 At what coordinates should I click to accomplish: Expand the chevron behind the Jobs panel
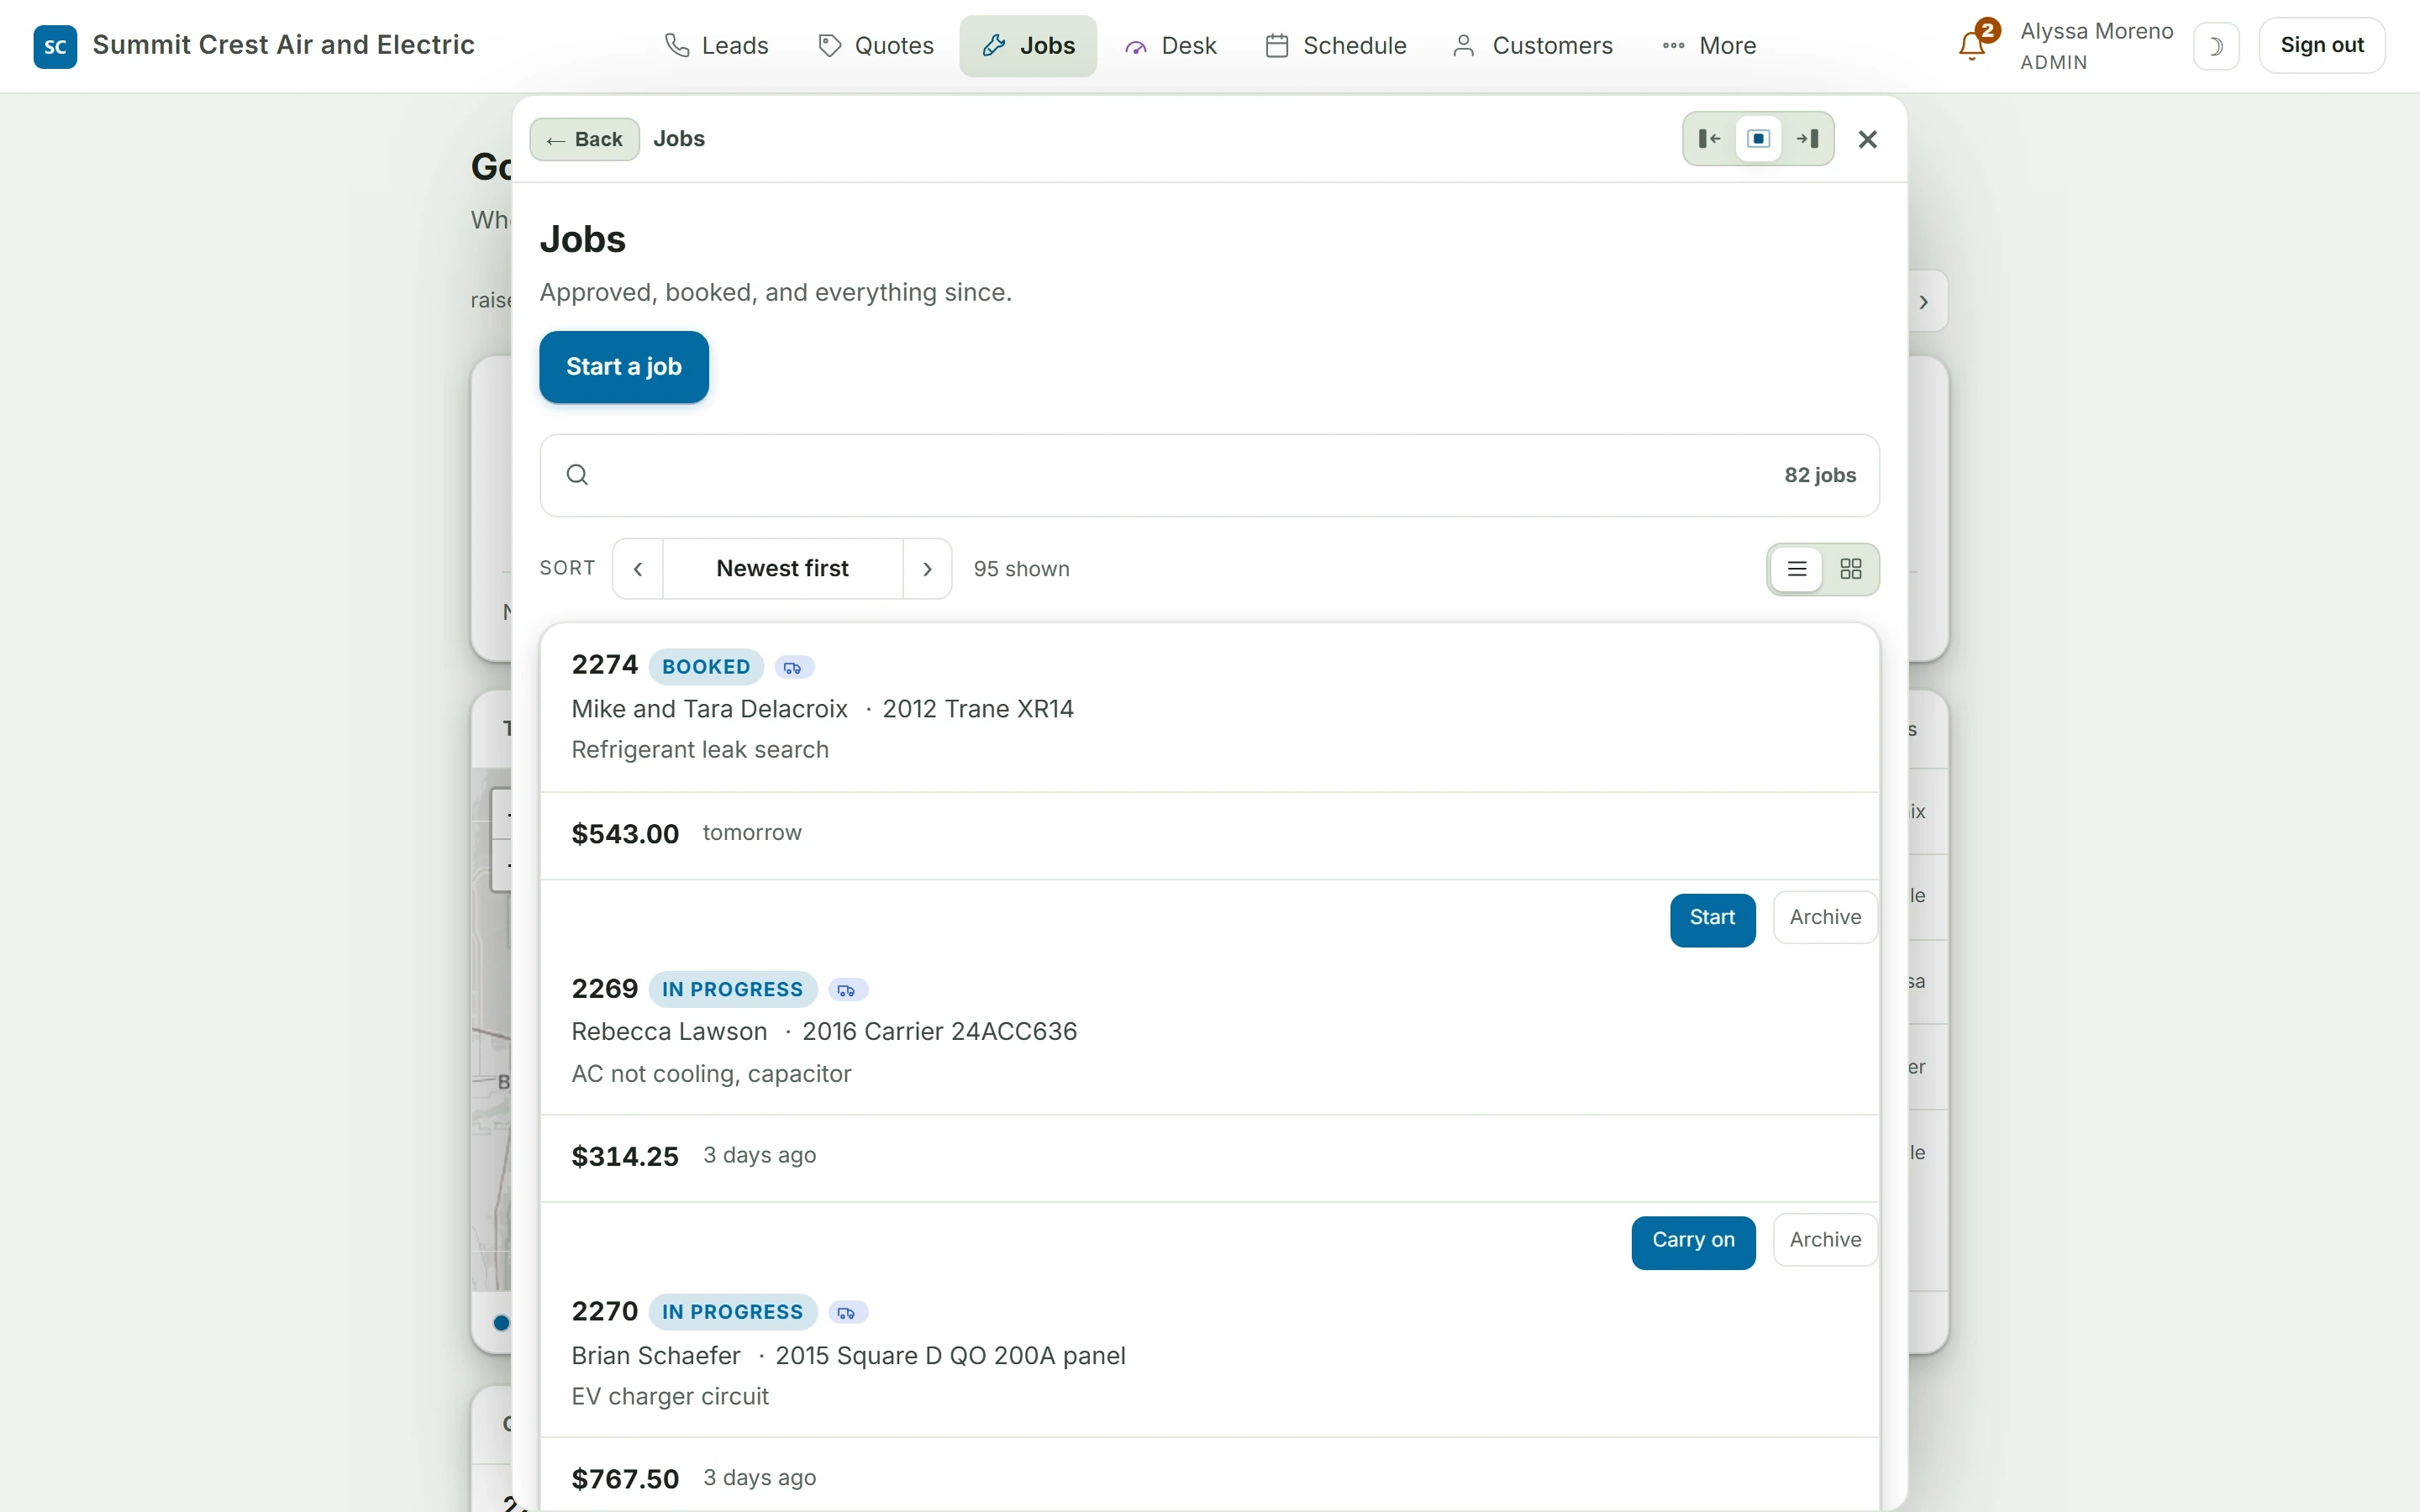[x=1924, y=302]
